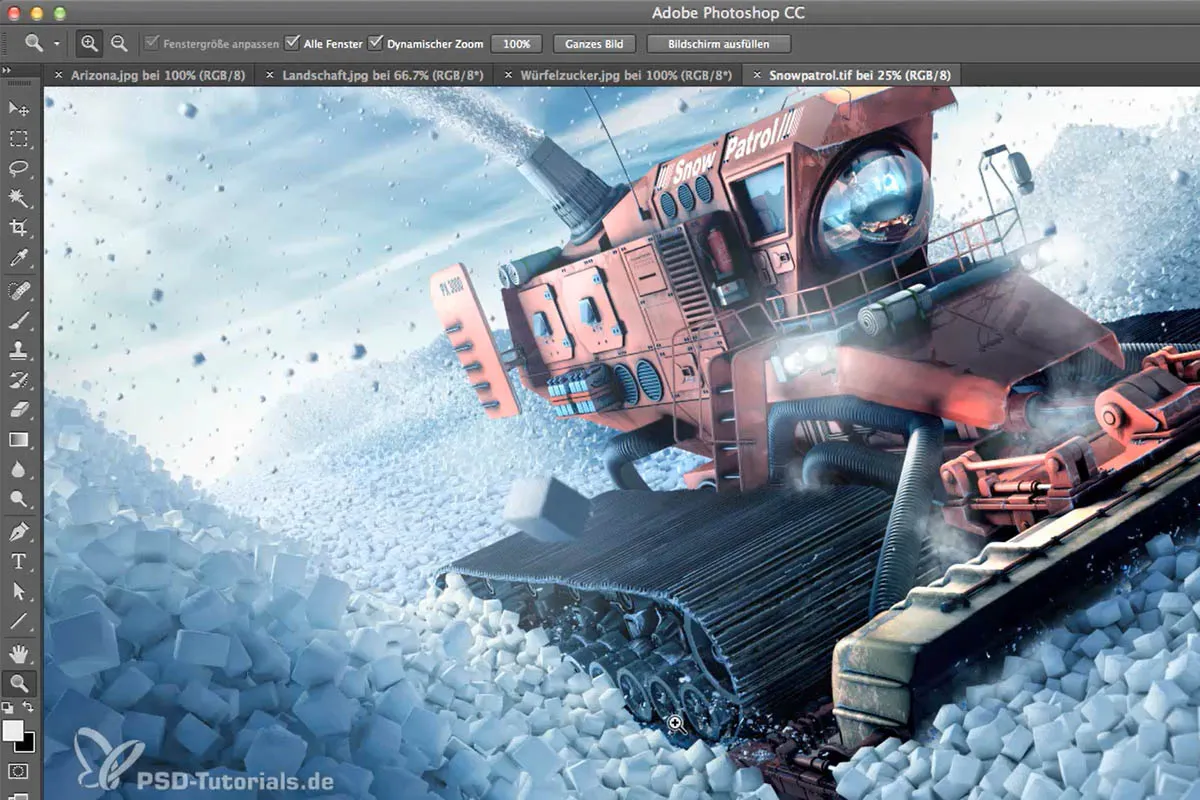Close the Arizona.jpg document tab
The height and width of the screenshot is (800, 1200).
pos(57,75)
